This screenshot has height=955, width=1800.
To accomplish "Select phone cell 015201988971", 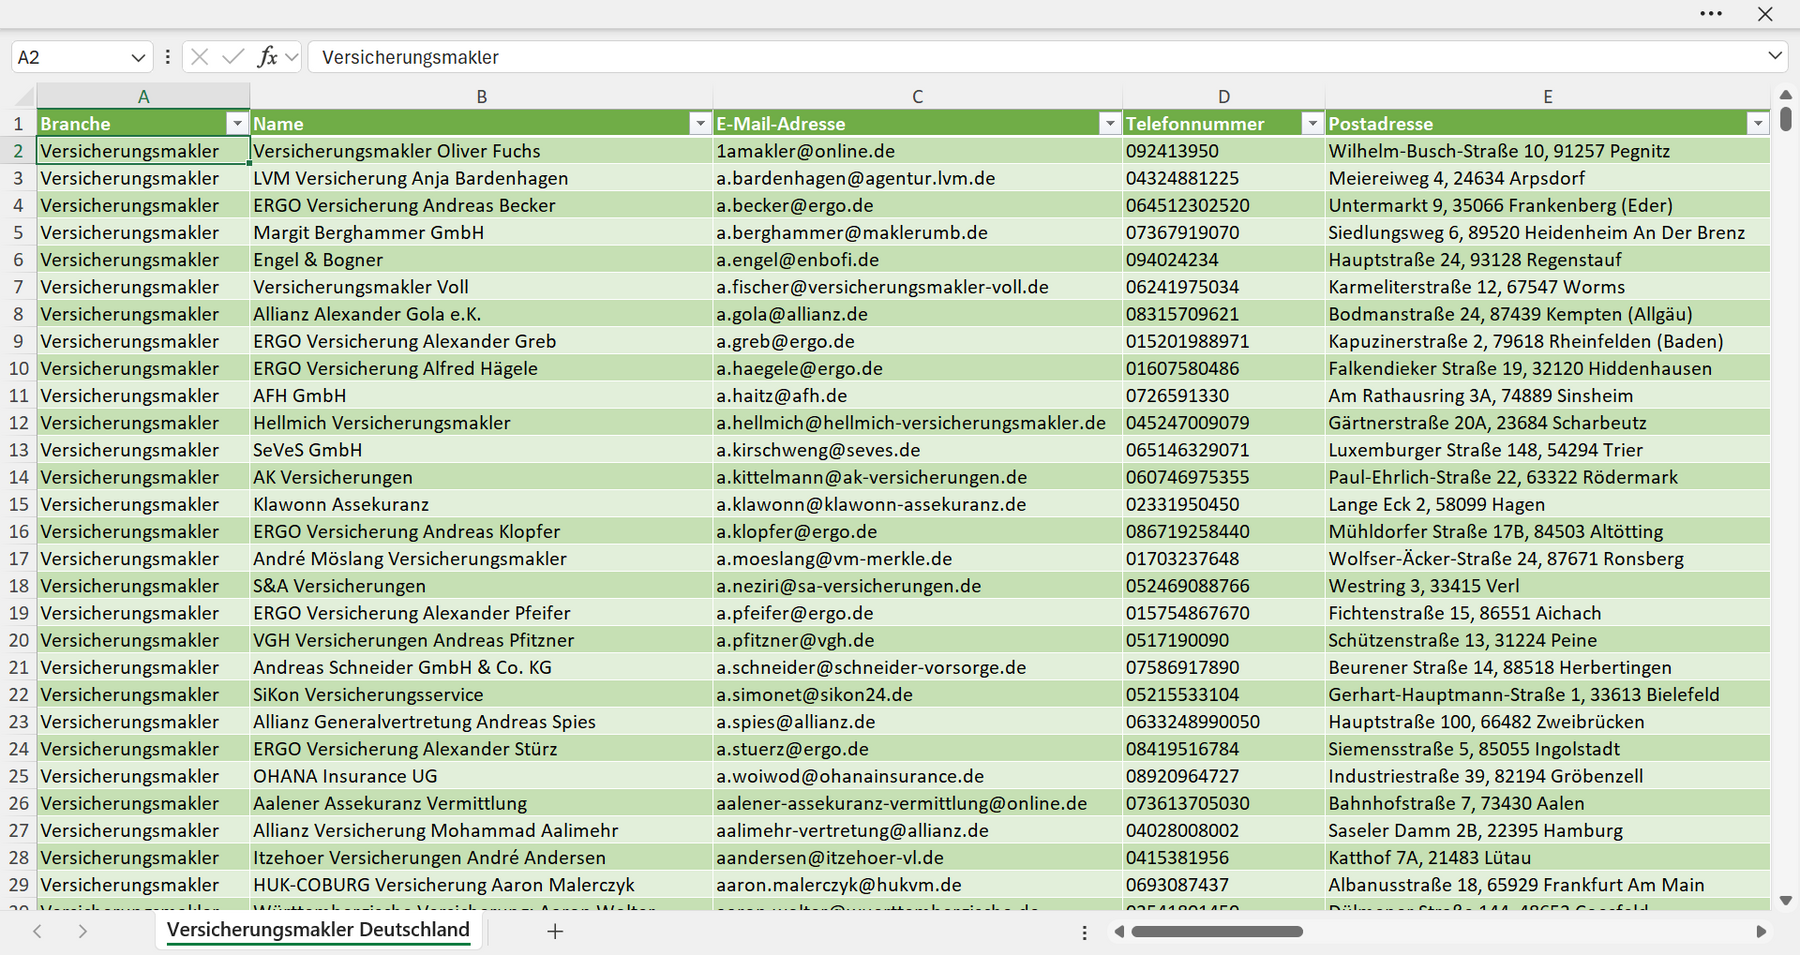I will coord(1223,341).
